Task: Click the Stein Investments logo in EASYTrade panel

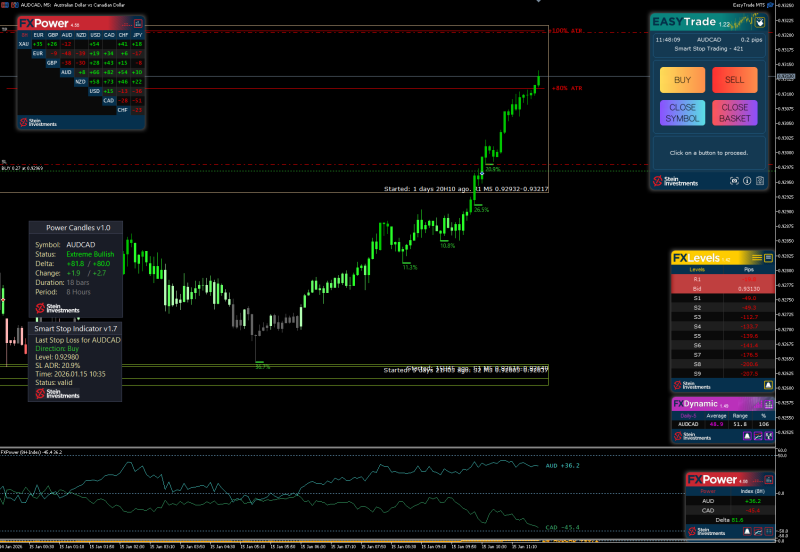Action: coord(676,181)
